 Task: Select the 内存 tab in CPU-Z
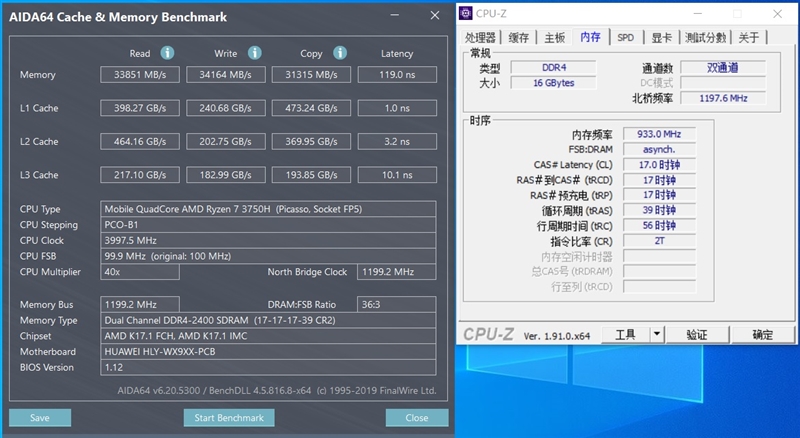pos(590,37)
